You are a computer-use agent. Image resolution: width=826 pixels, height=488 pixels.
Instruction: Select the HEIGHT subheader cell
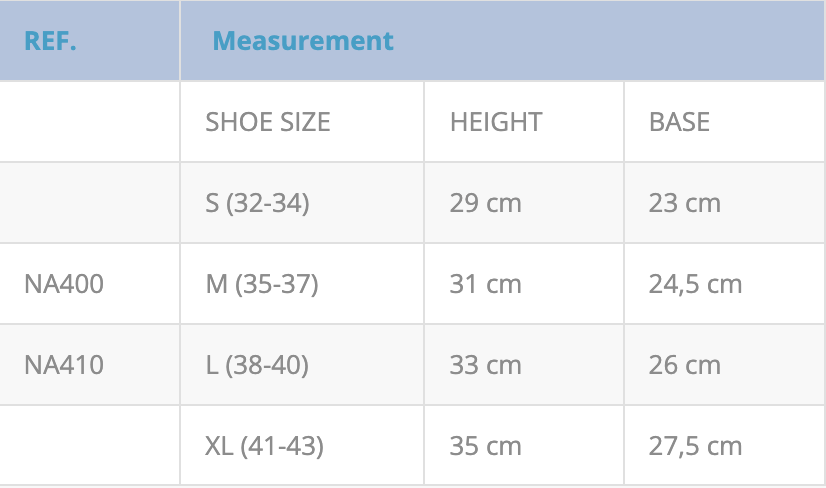click(x=496, y=122)
